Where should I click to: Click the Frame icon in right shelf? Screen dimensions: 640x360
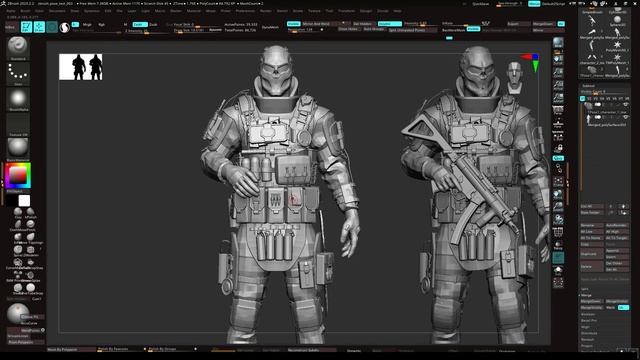click(558, 181)
